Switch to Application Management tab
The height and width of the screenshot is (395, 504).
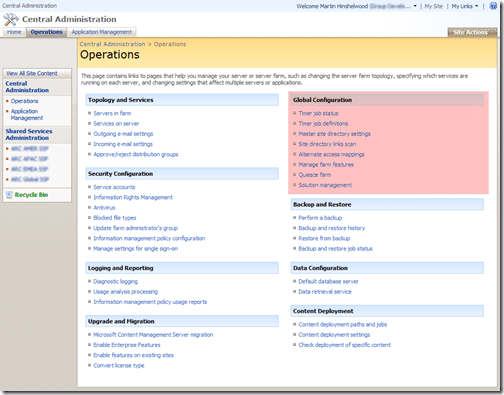tap(102, 32)
